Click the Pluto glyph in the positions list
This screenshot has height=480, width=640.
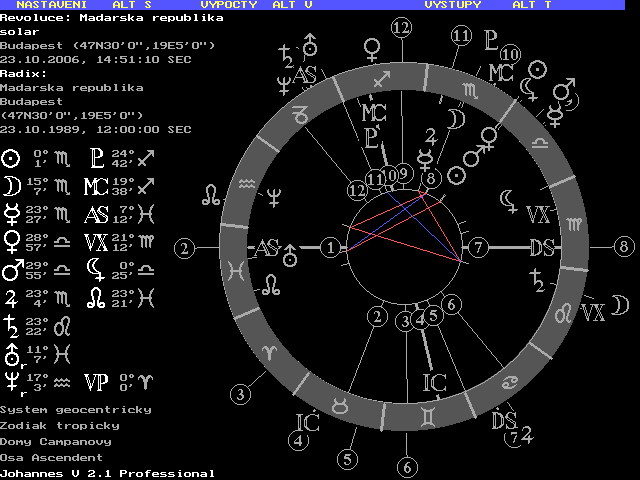(97, 158)
